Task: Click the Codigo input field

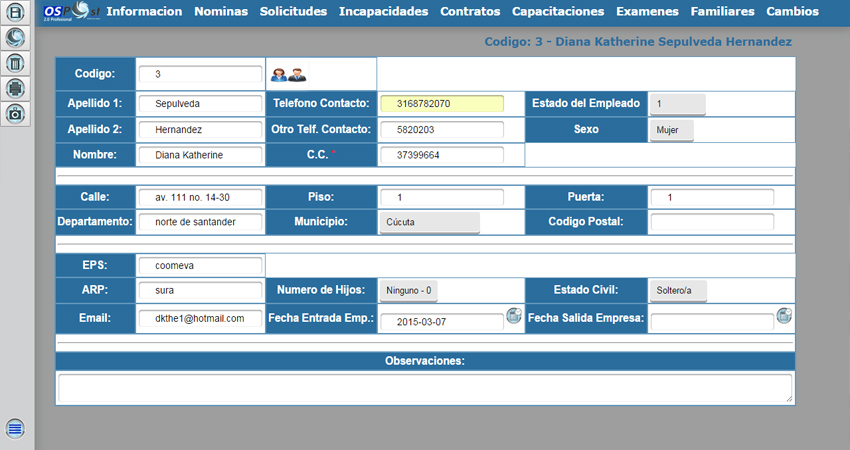Action: point(201,74)
